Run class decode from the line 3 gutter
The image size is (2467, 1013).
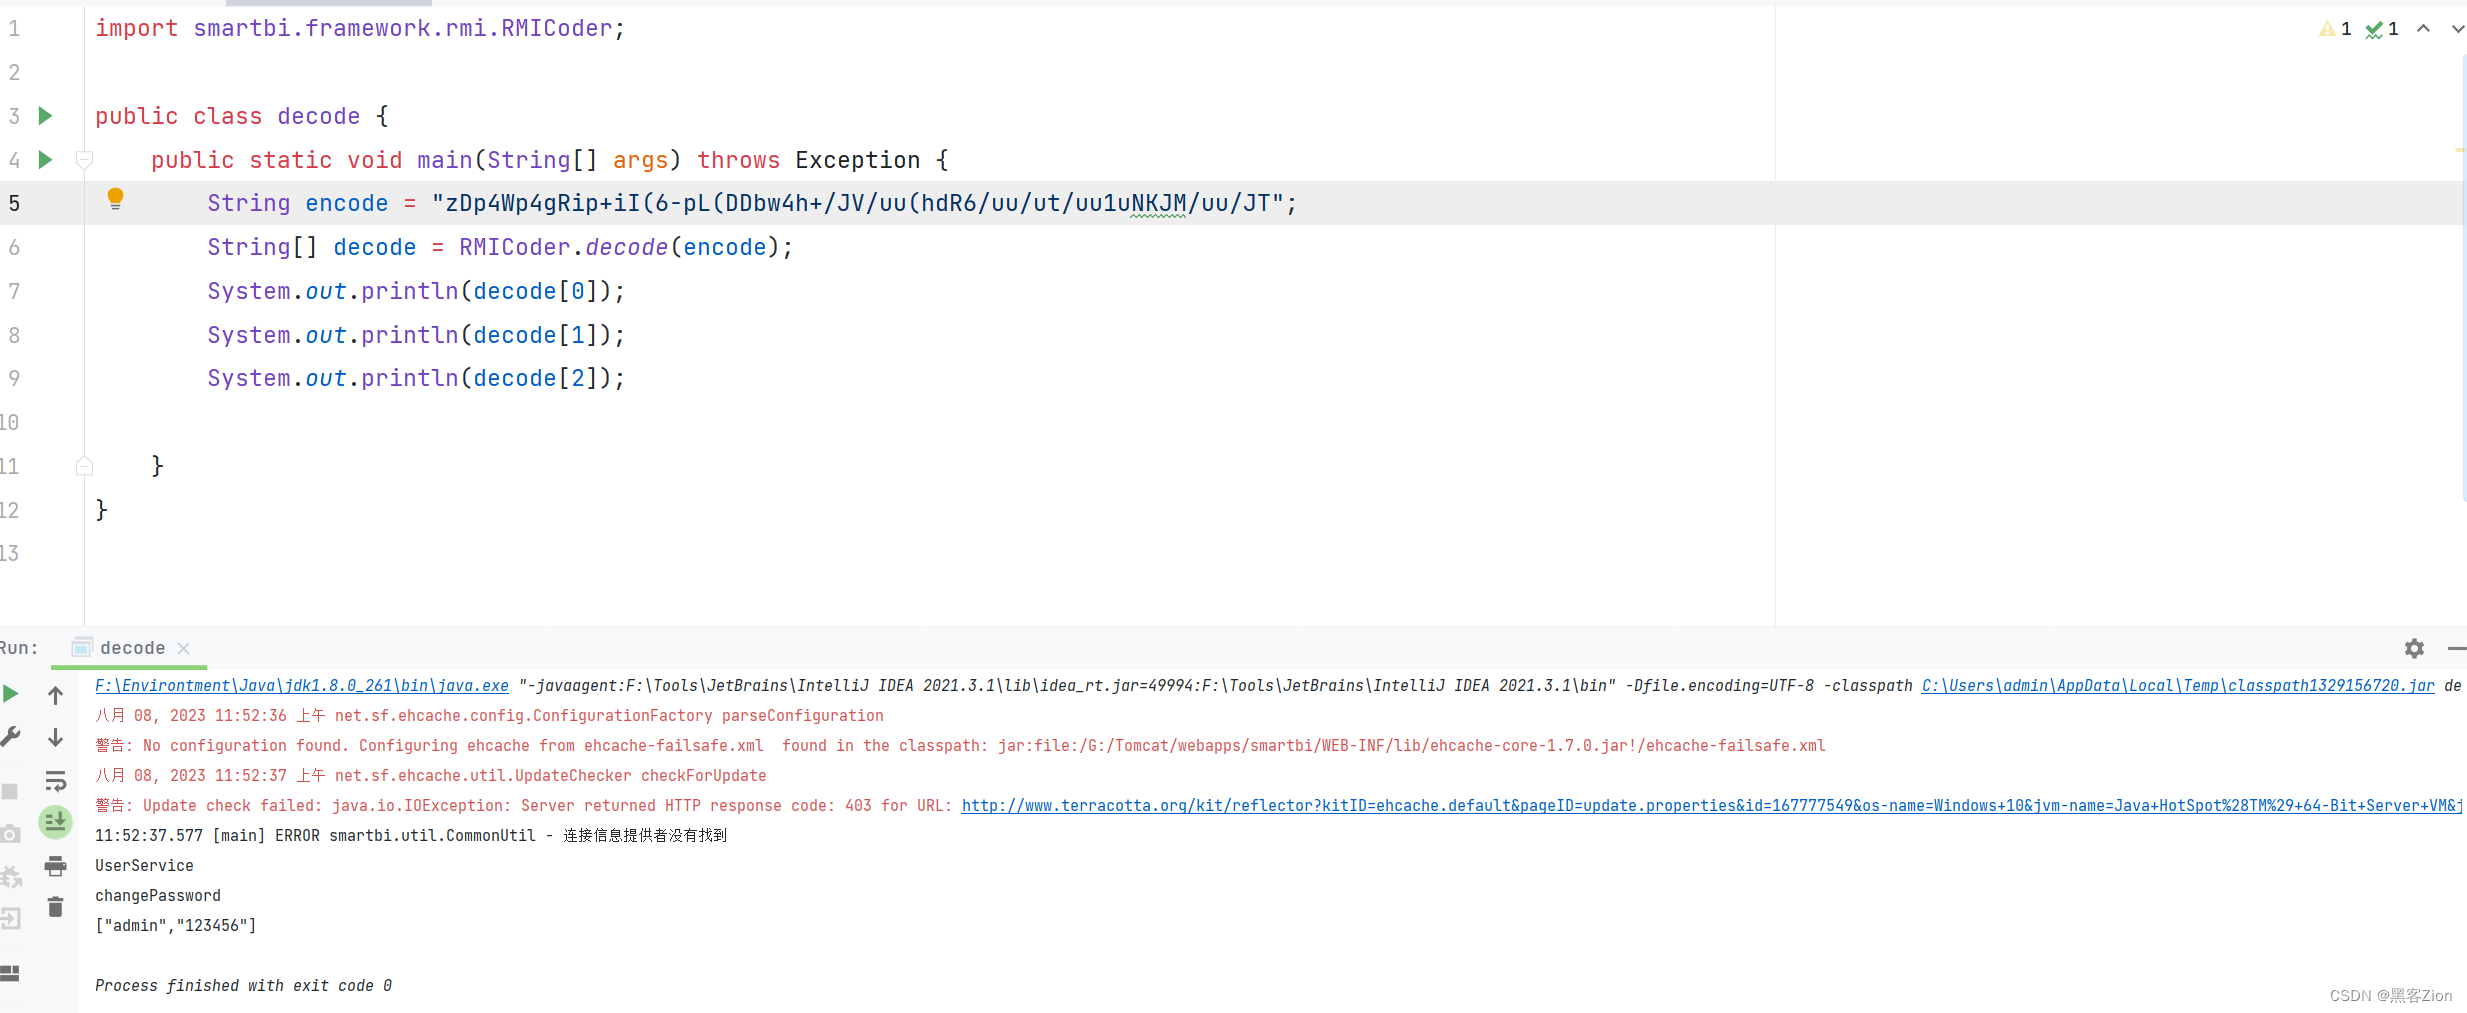tap(45, 116)
